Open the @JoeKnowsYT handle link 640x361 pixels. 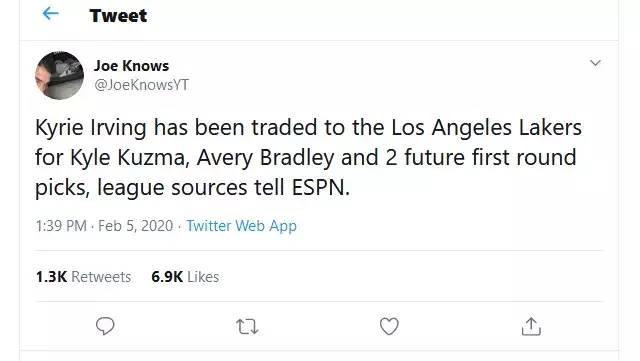point(141,85)
